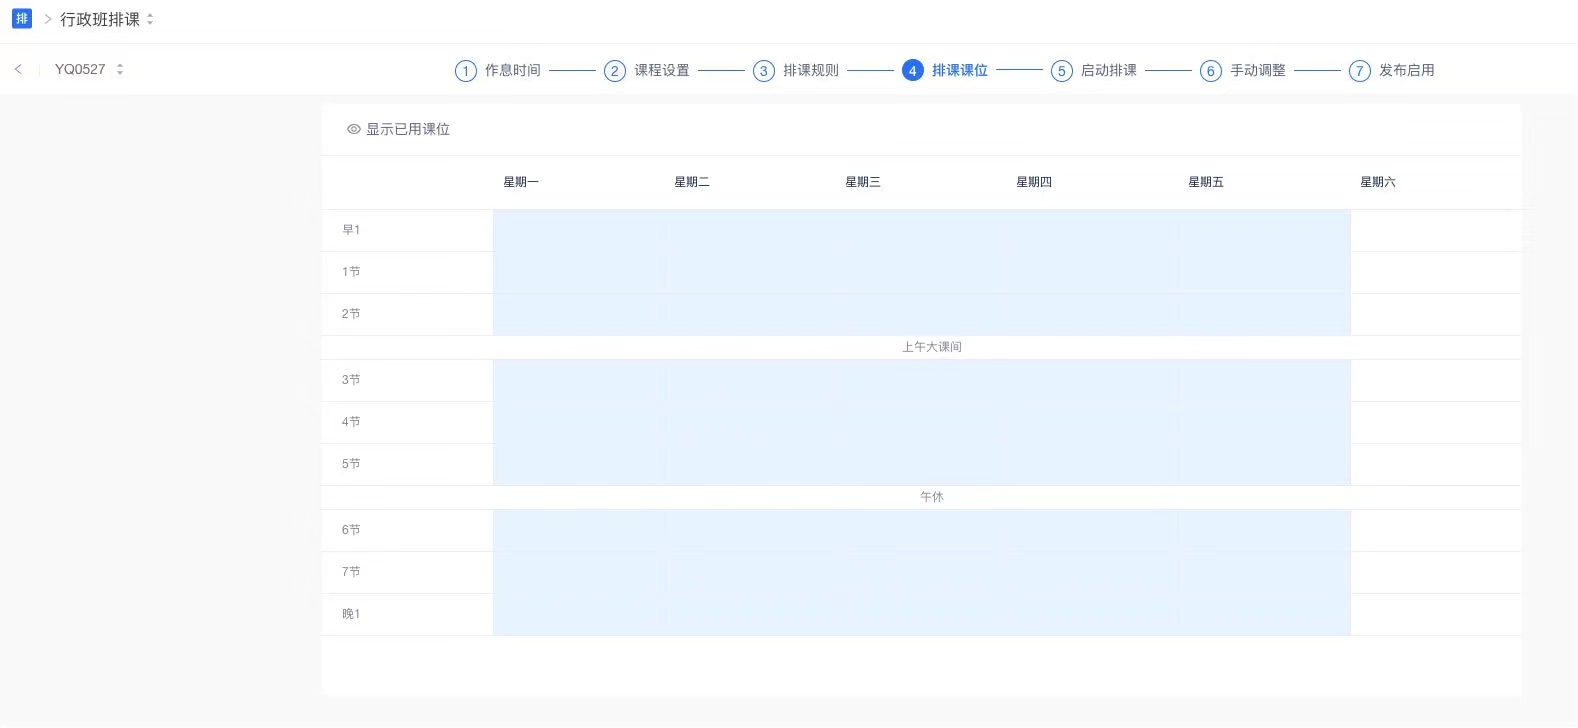
Task: Click the blue 排 app logo icon
Action: [22, 19]
